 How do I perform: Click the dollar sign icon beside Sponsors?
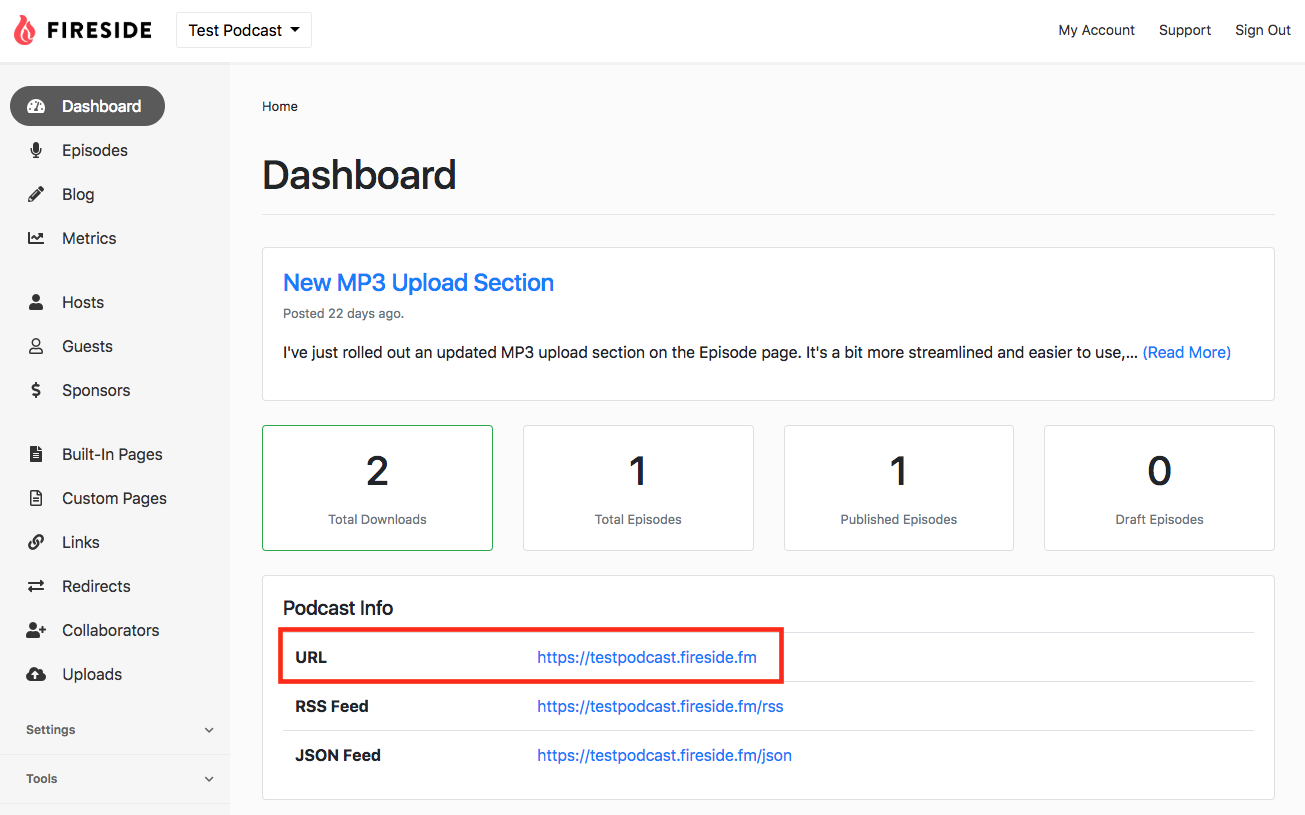coord(36,390)
